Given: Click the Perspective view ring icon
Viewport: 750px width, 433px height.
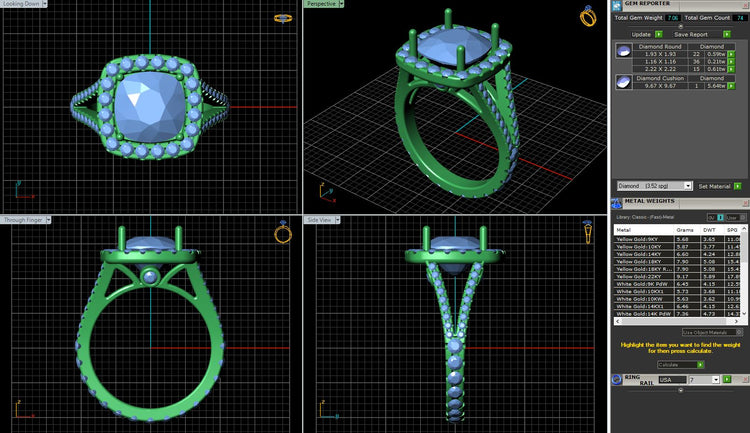Looking at the screenshot, I should [x=588, y=16].
